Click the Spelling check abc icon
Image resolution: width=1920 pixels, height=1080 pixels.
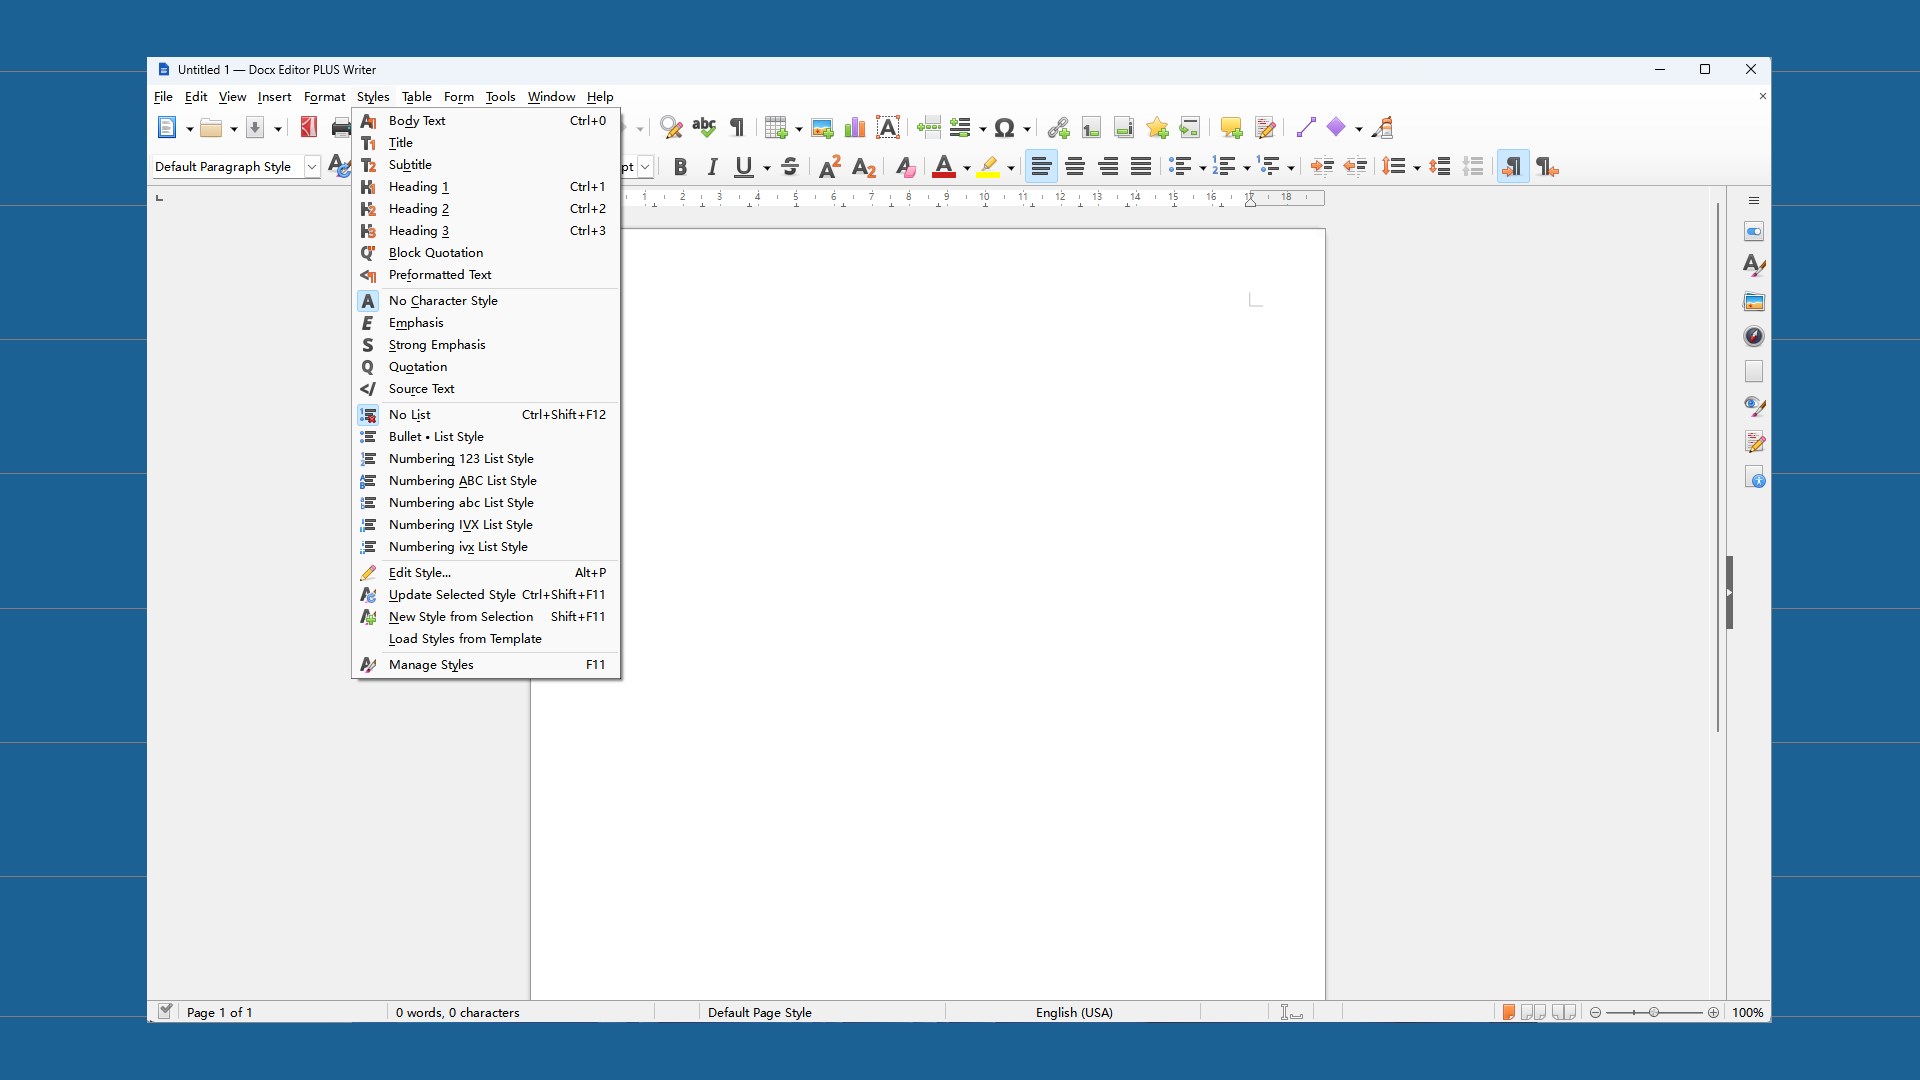click(x=704, y=128)
